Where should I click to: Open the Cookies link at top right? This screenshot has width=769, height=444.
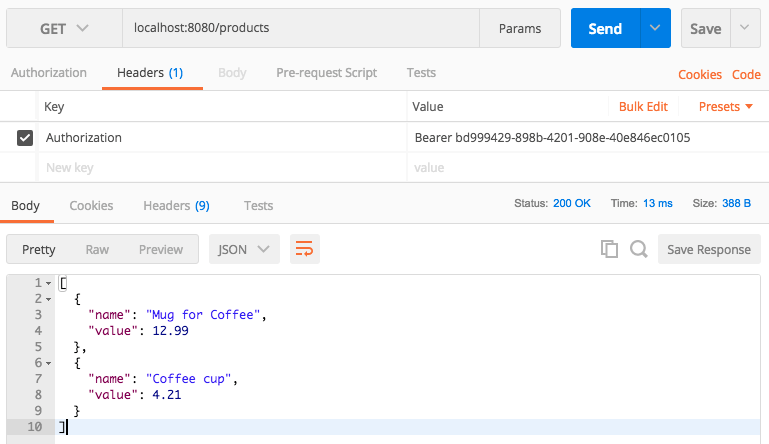(x=700, y=75)
